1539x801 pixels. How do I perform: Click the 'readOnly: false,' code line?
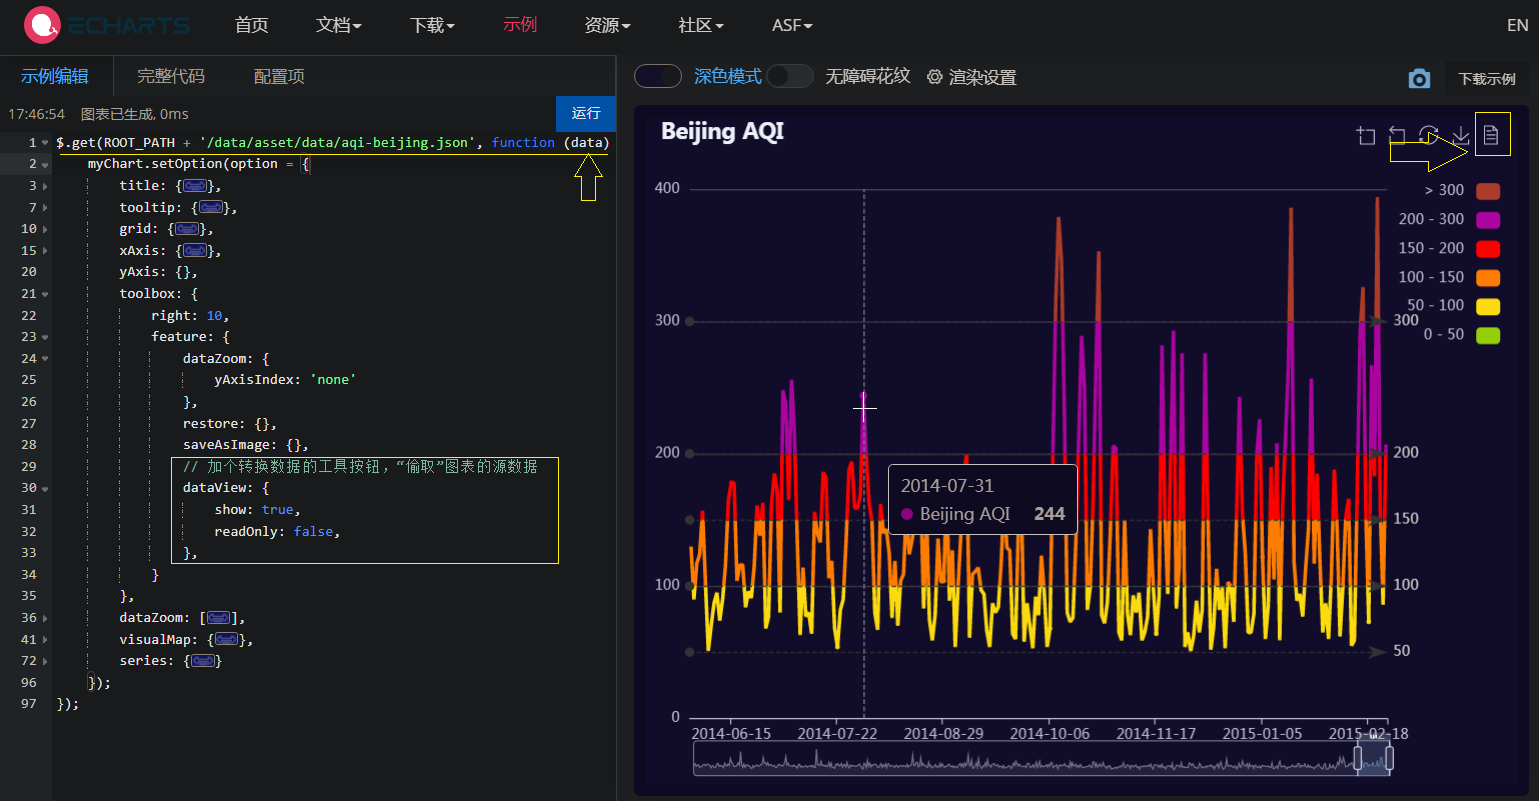coord(277,532)
